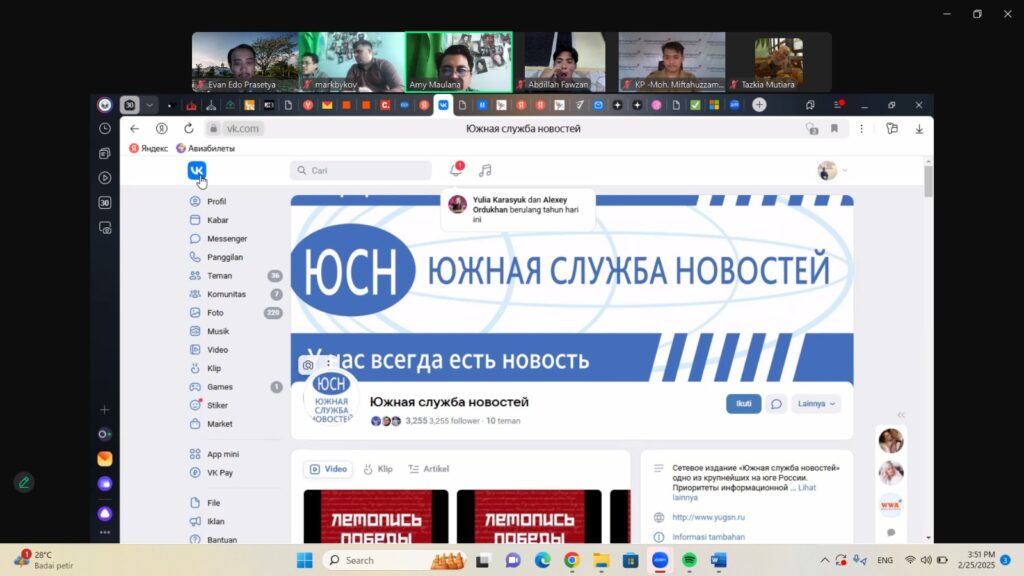Open the yugsn.ru website link

click(x=709, y=517)
